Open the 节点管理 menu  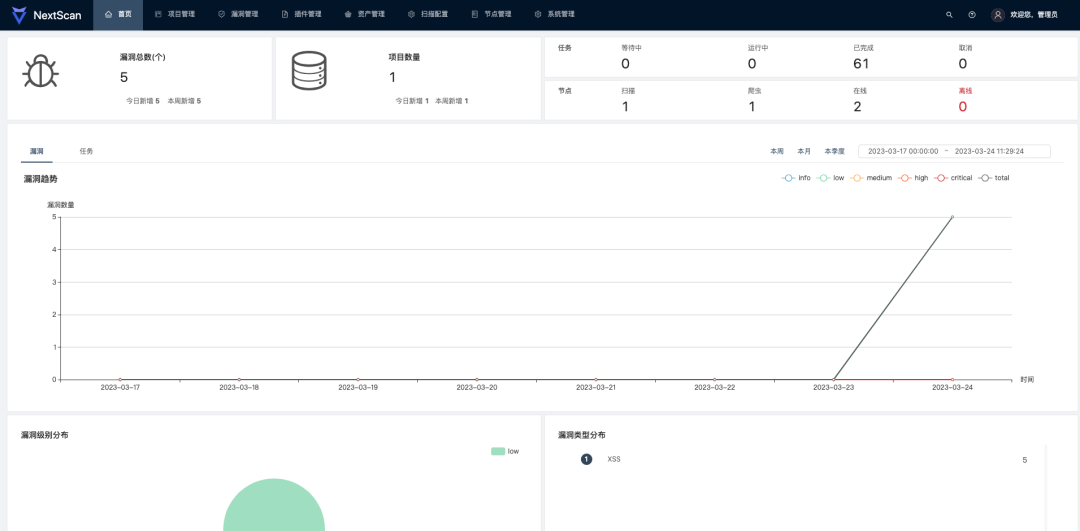click(491, 14)
